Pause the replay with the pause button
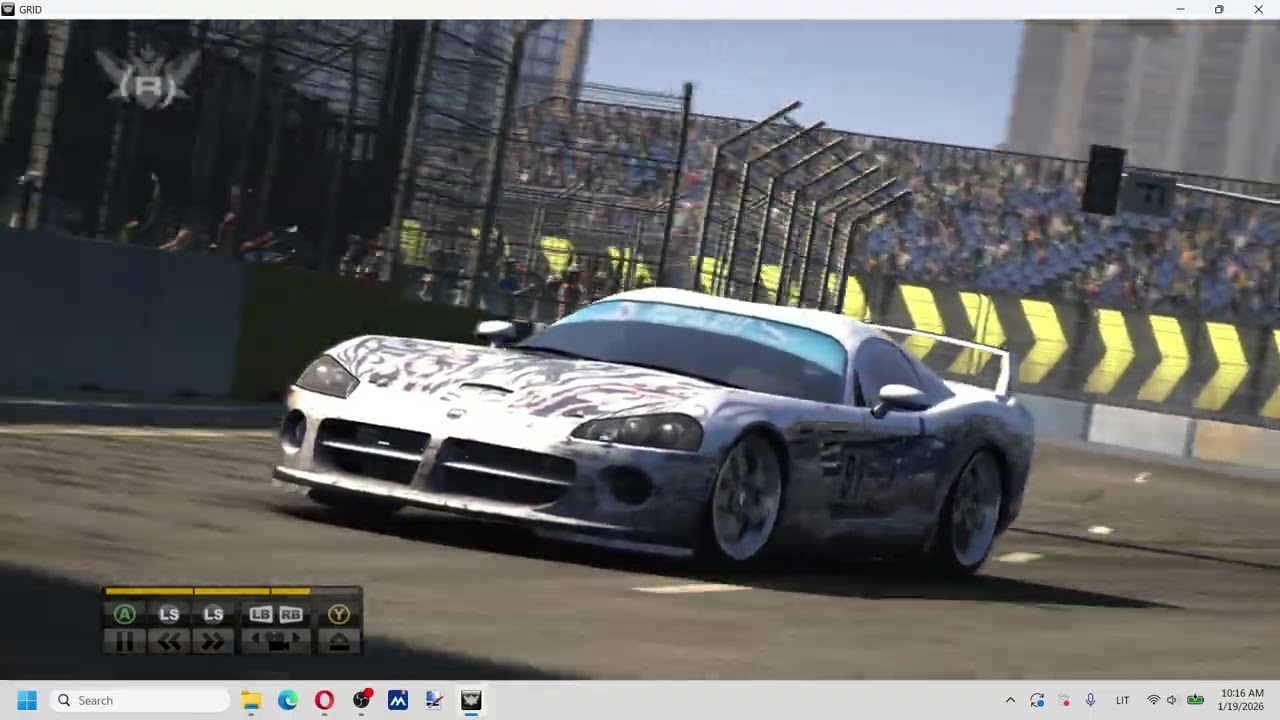Viewport: 1280px width, 720px height. (125, 642)
